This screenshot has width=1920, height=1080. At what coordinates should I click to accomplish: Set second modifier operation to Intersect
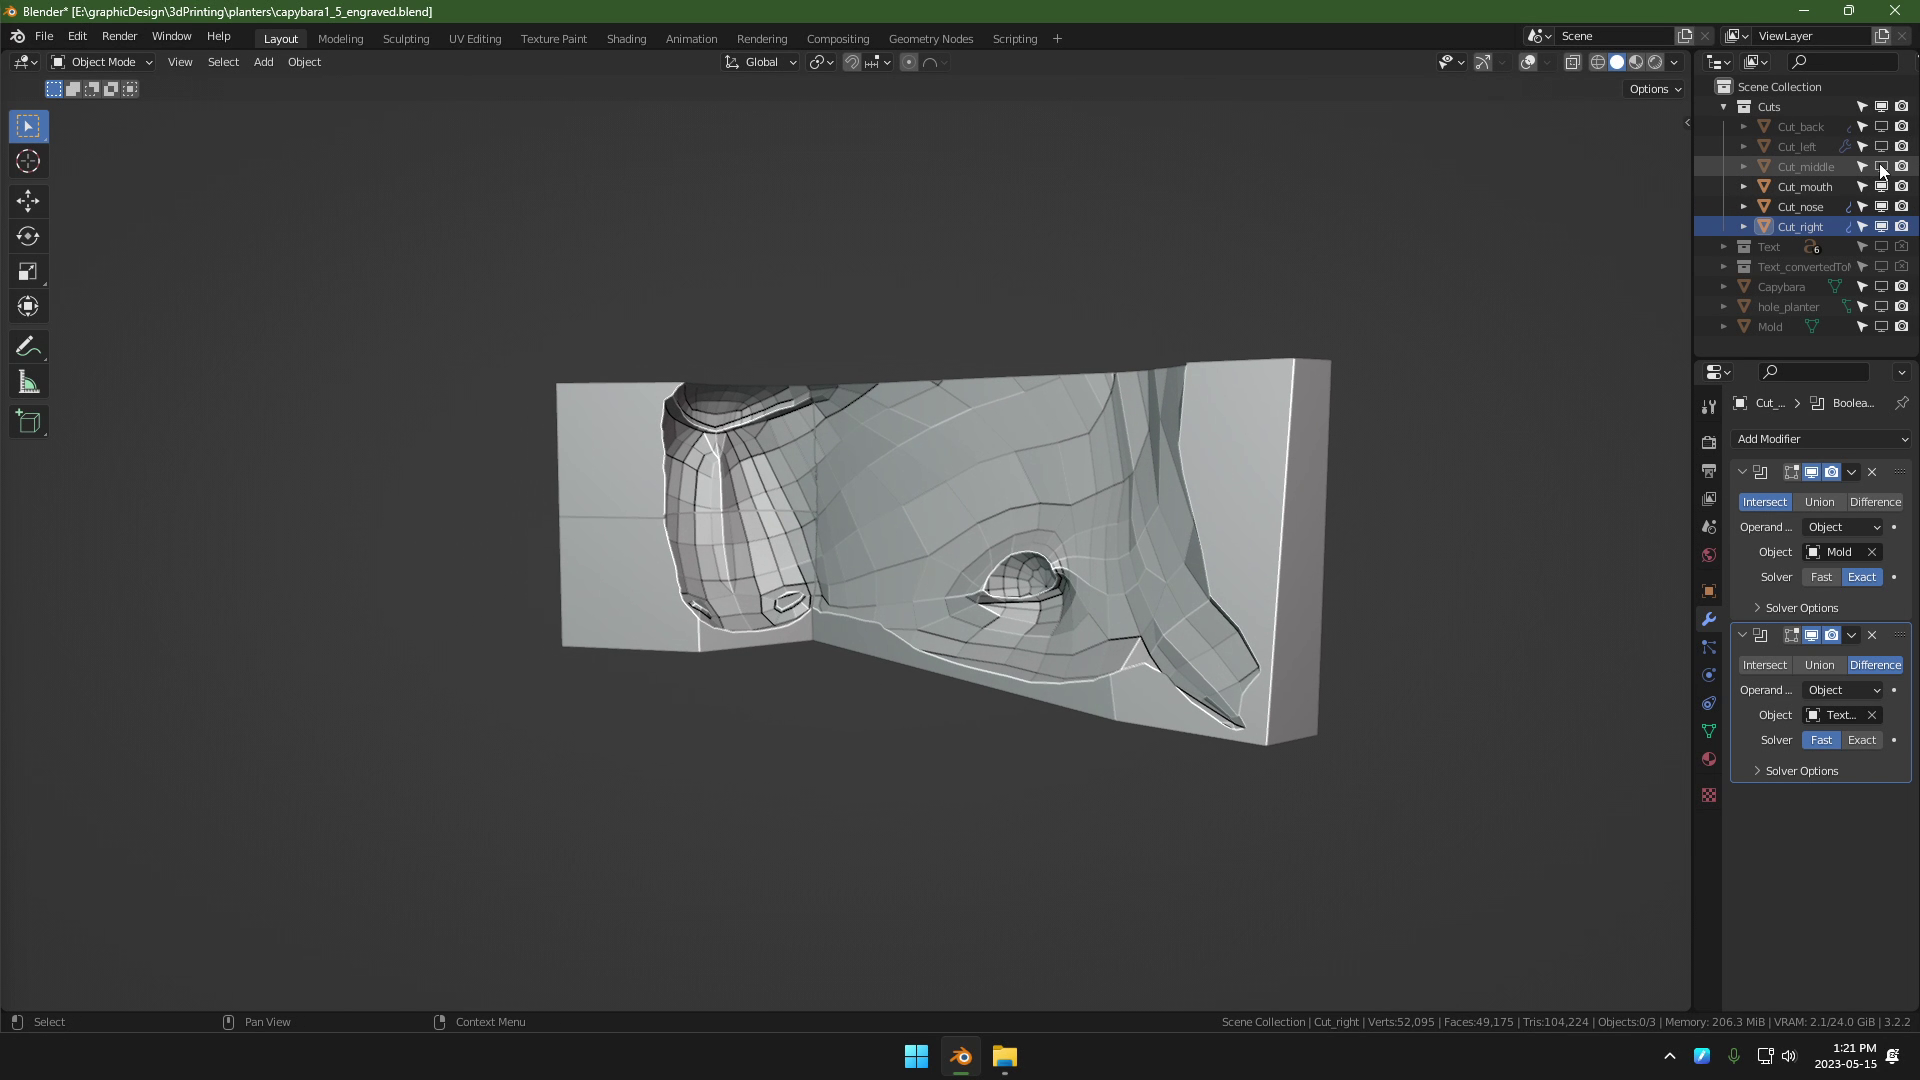point(1765,665)
